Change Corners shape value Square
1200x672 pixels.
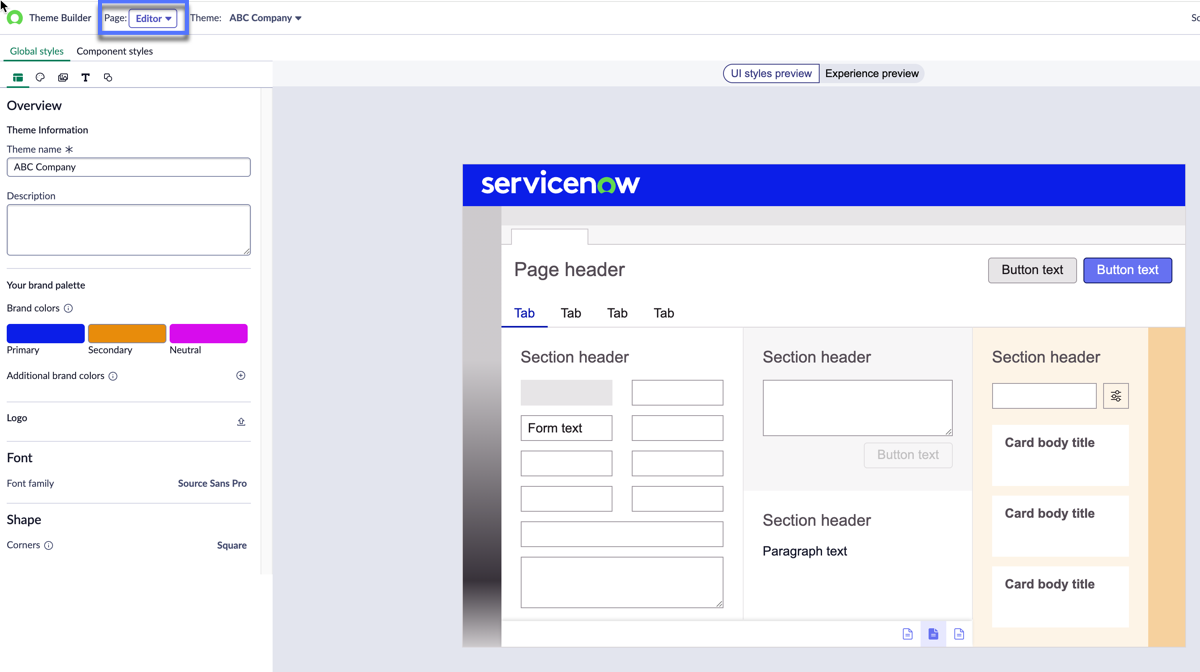(x=232, y=545)
